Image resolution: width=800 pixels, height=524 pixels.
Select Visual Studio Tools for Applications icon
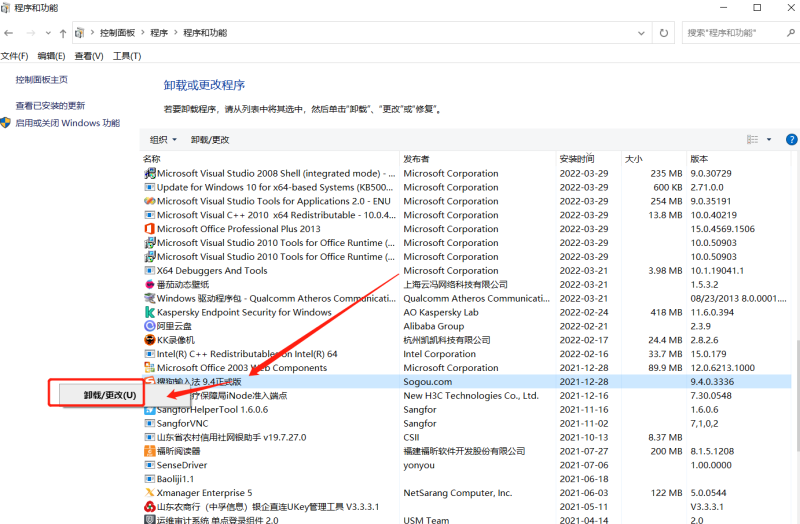tap(149, 201)
